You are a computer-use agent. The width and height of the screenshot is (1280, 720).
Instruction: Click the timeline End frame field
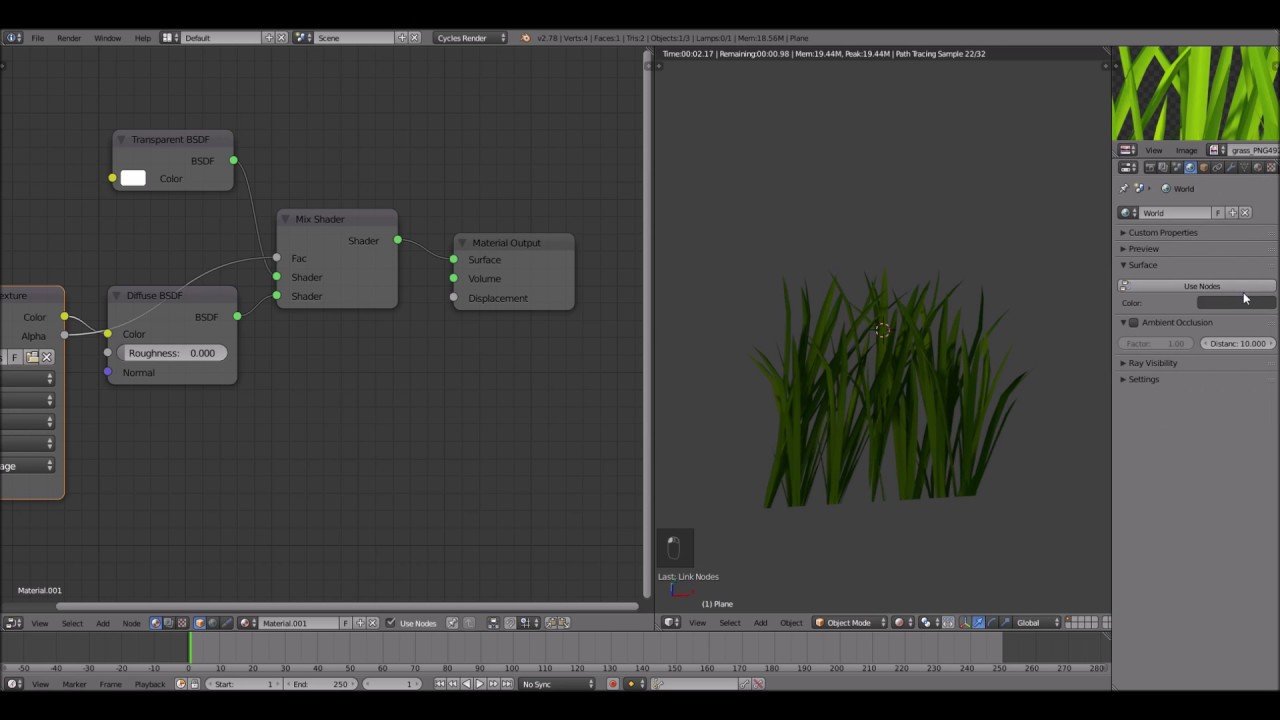pos(320,684)
